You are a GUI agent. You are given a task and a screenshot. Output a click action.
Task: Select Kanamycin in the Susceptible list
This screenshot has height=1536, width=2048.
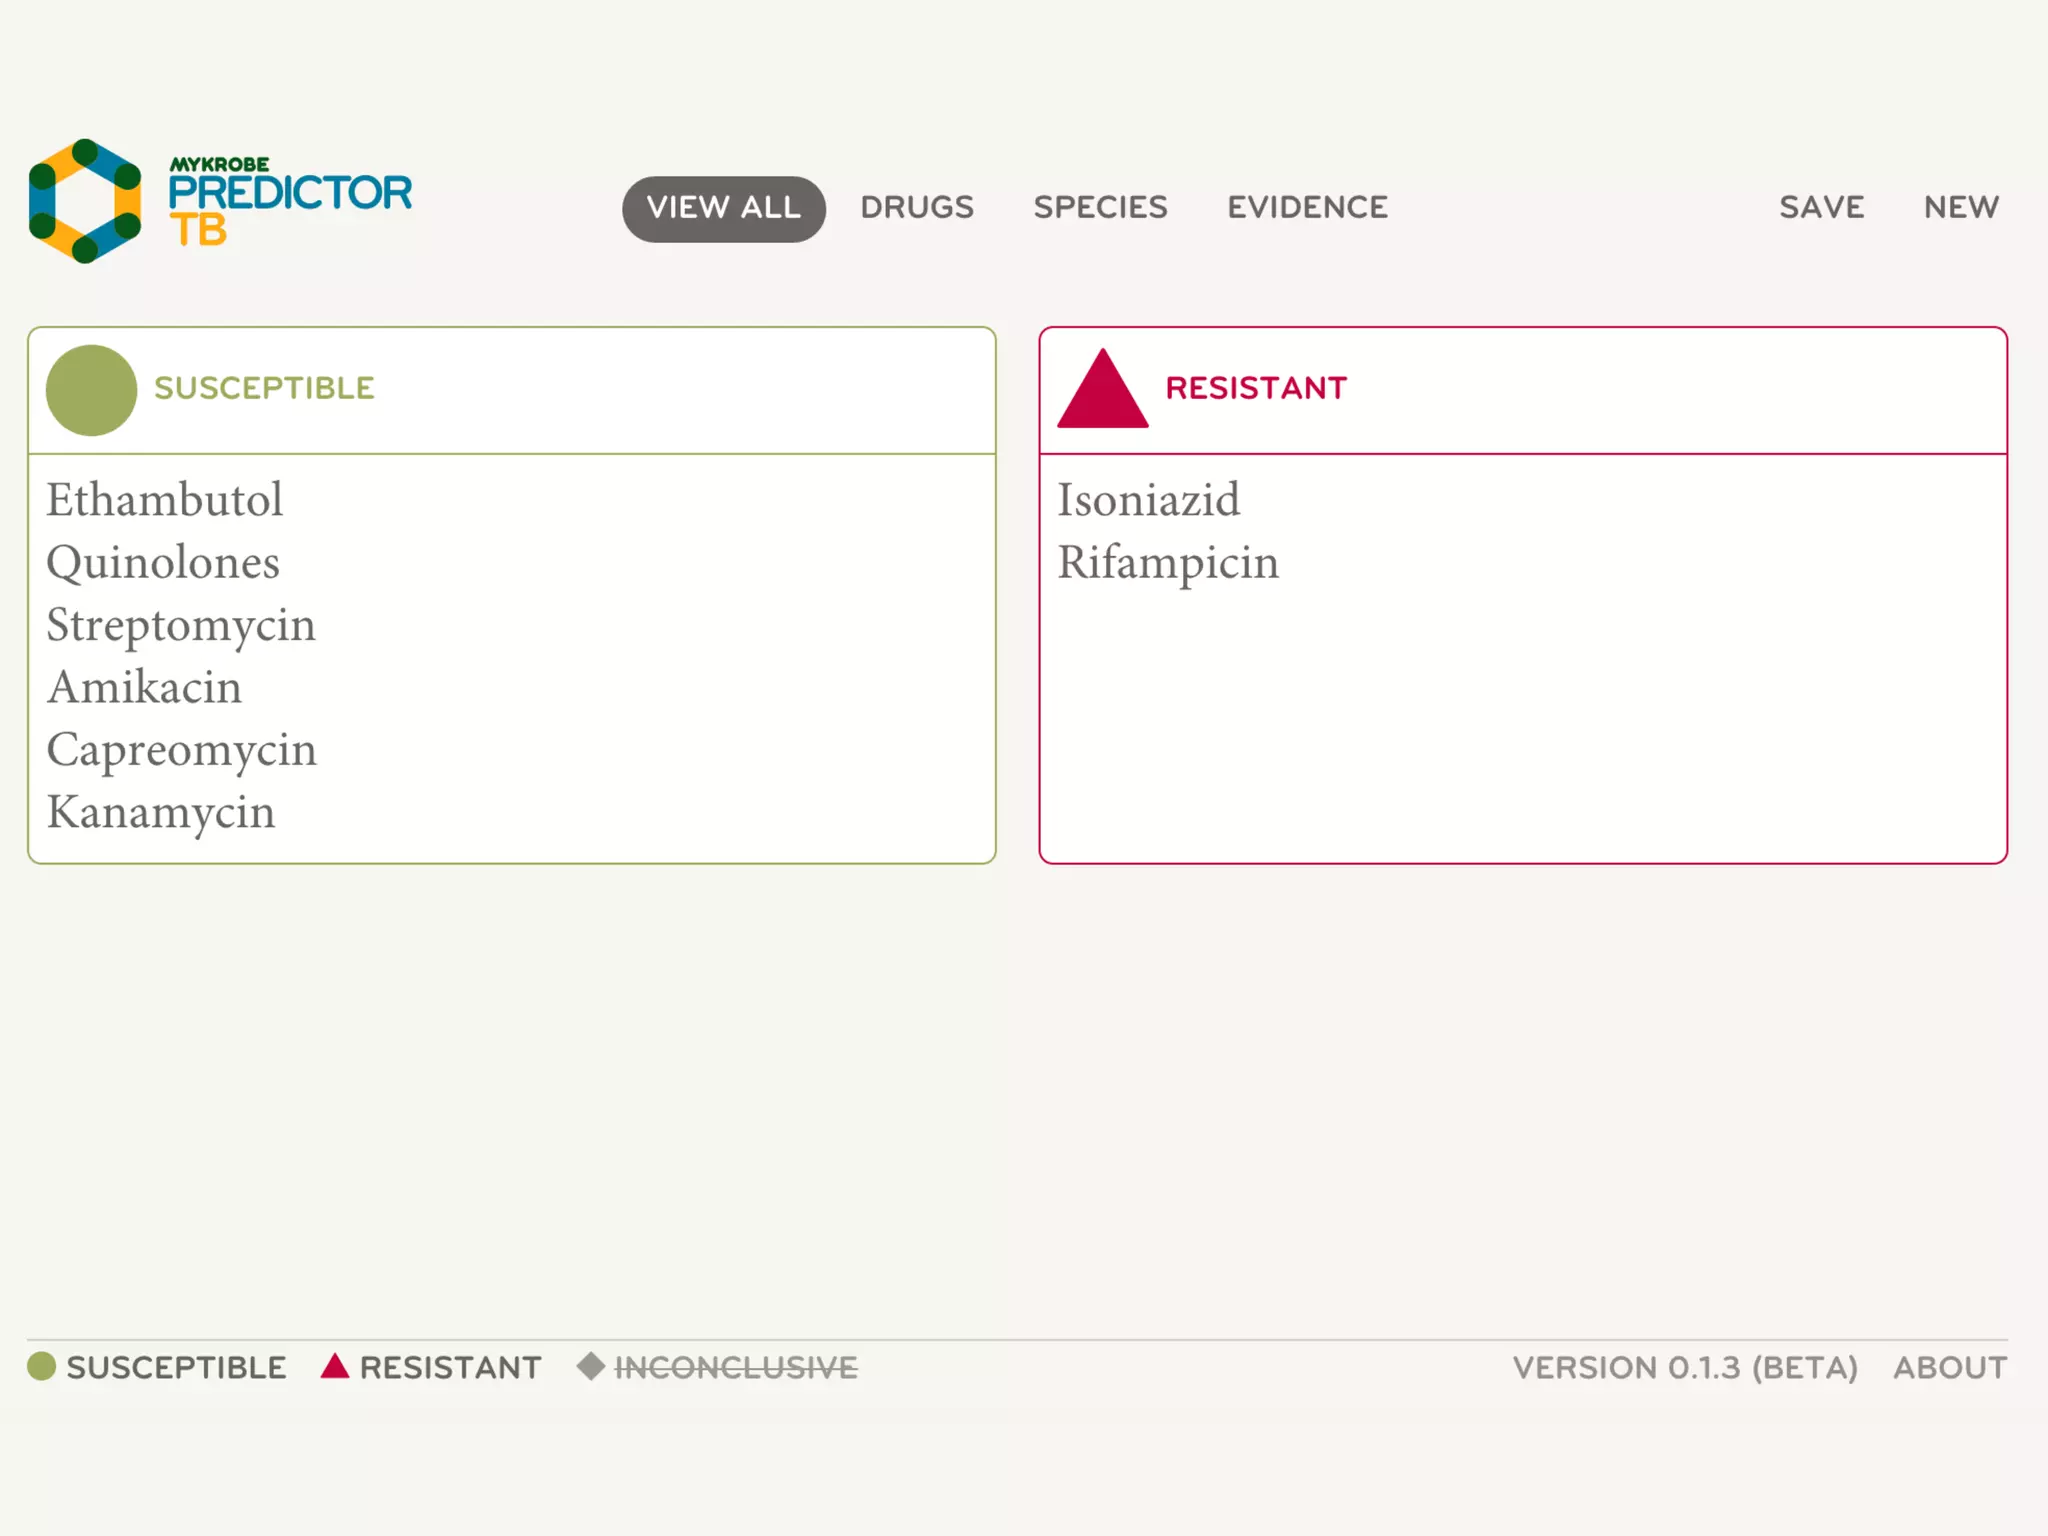(160, 812)
